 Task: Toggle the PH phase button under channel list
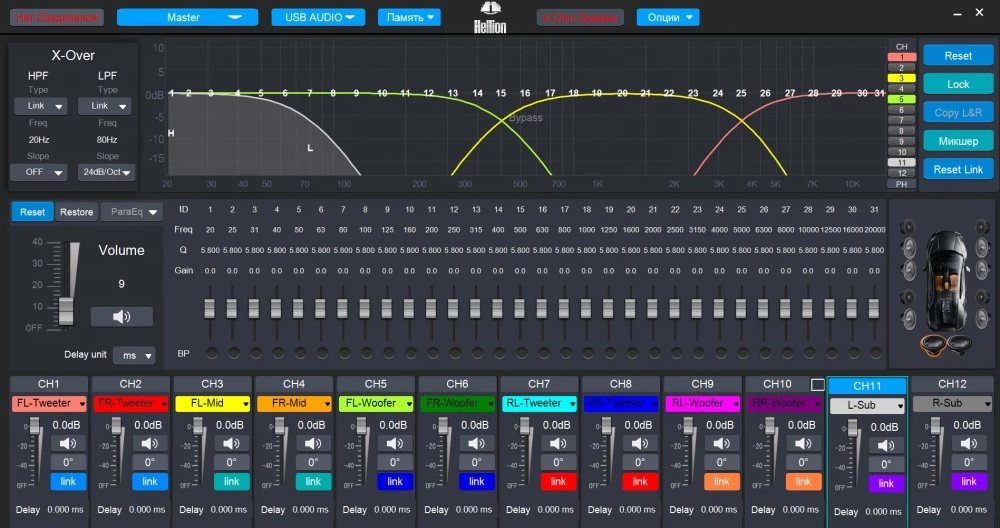(902, 184)
